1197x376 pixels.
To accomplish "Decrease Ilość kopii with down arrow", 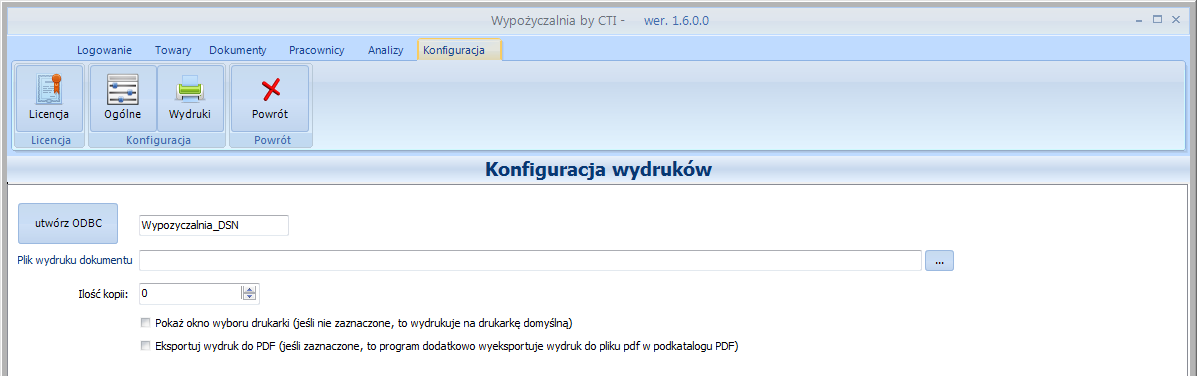I will [250, 297].
